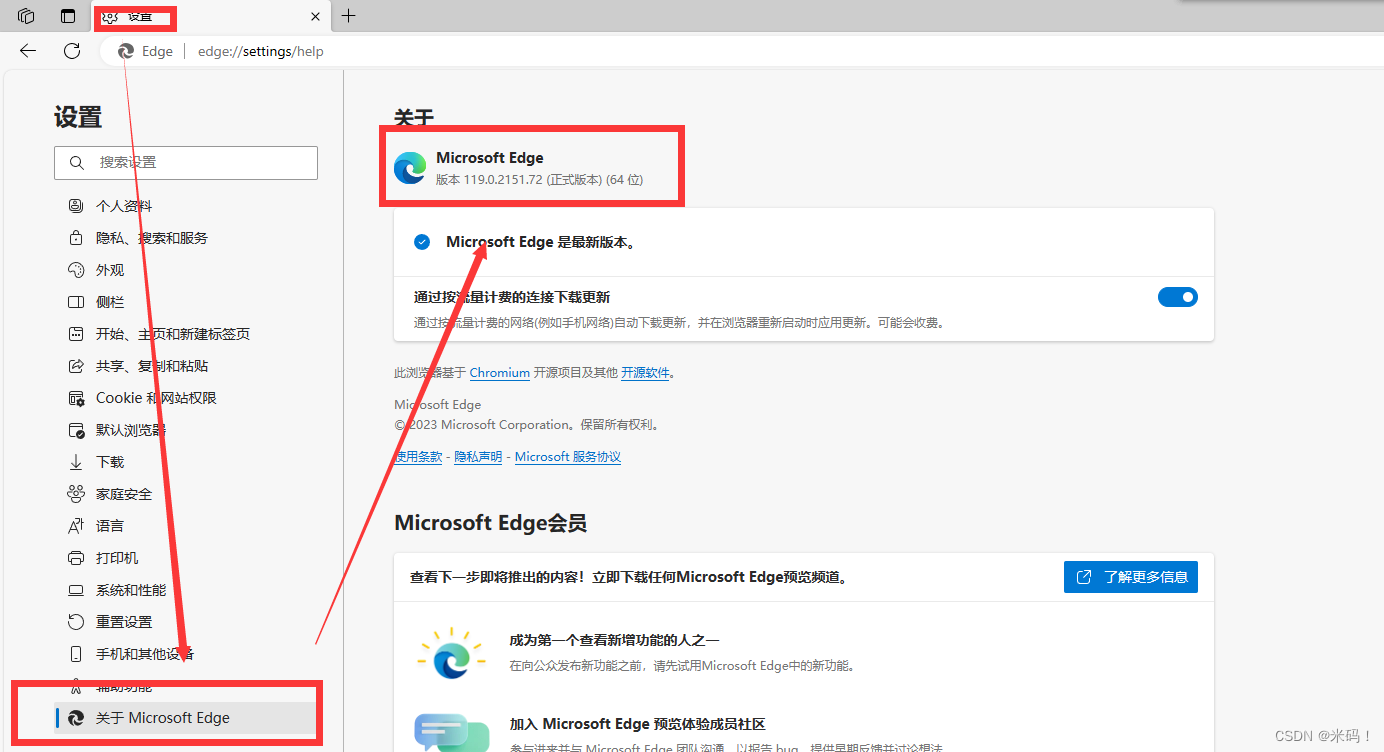This screenshot has height=752, width=1384.
Task: Open the Chromium link
Action: (x=500, y=372)
